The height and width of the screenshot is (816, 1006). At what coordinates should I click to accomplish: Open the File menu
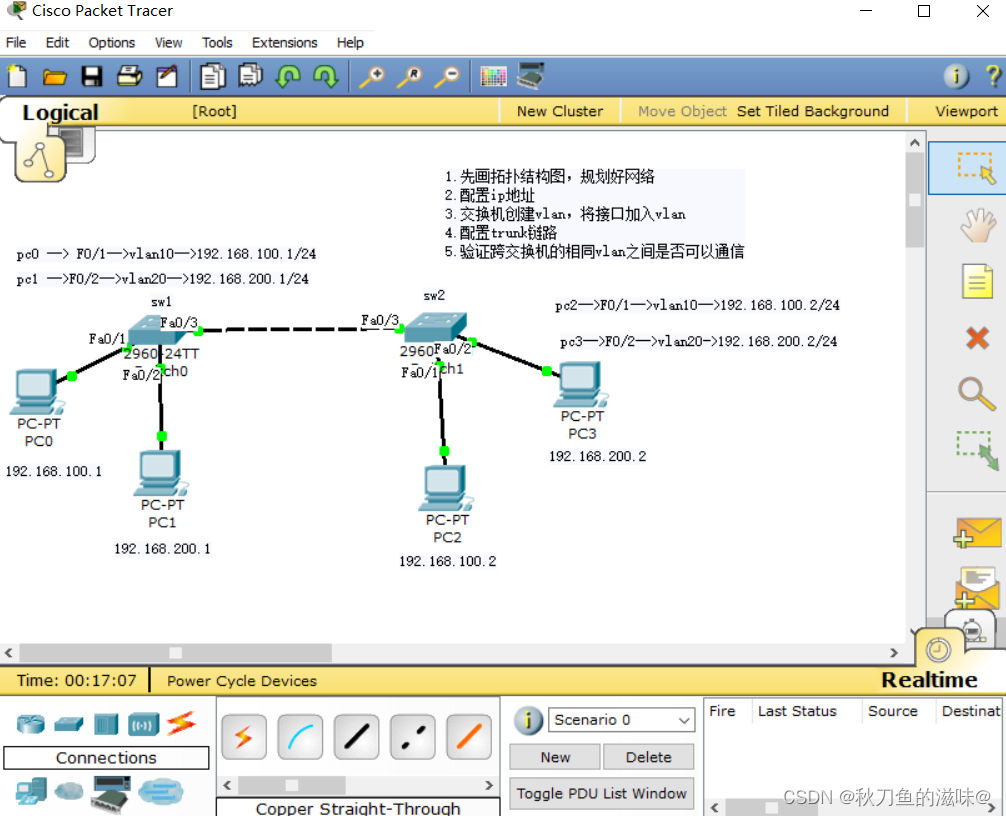click(16, 43)
